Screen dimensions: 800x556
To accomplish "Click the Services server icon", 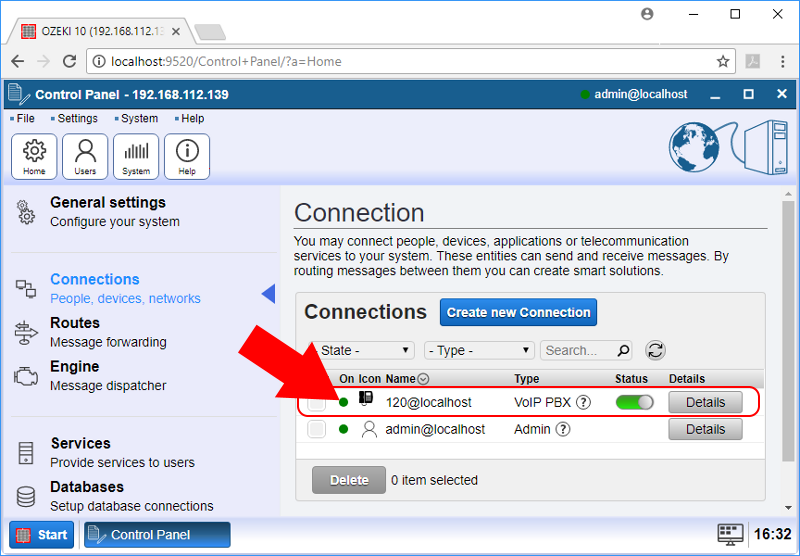I will pos(26,453).
